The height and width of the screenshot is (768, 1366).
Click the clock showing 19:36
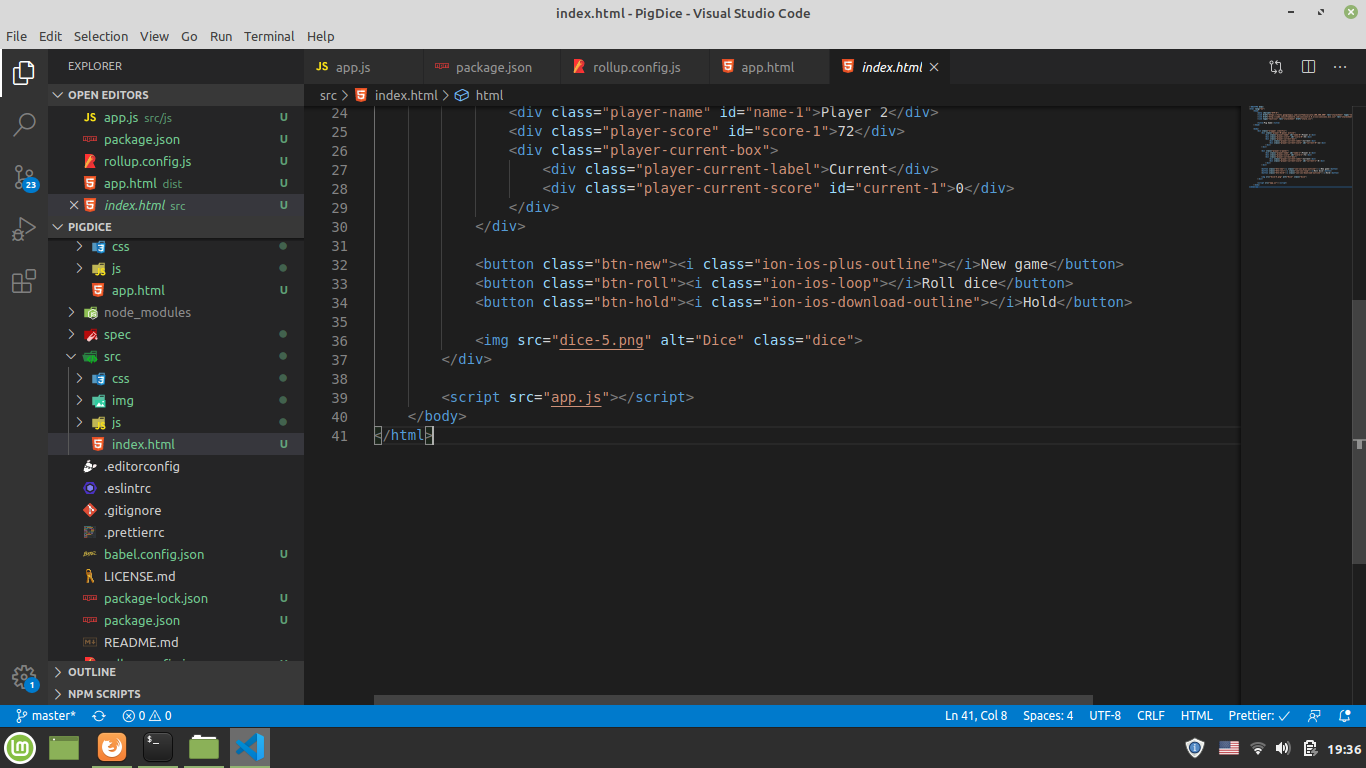(1344, 748)
